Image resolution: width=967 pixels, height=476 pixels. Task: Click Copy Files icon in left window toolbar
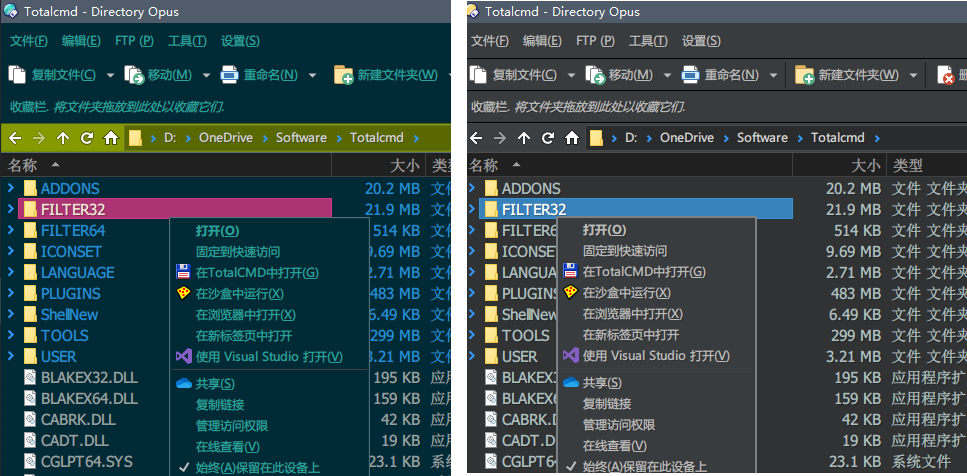click(17, 75)
